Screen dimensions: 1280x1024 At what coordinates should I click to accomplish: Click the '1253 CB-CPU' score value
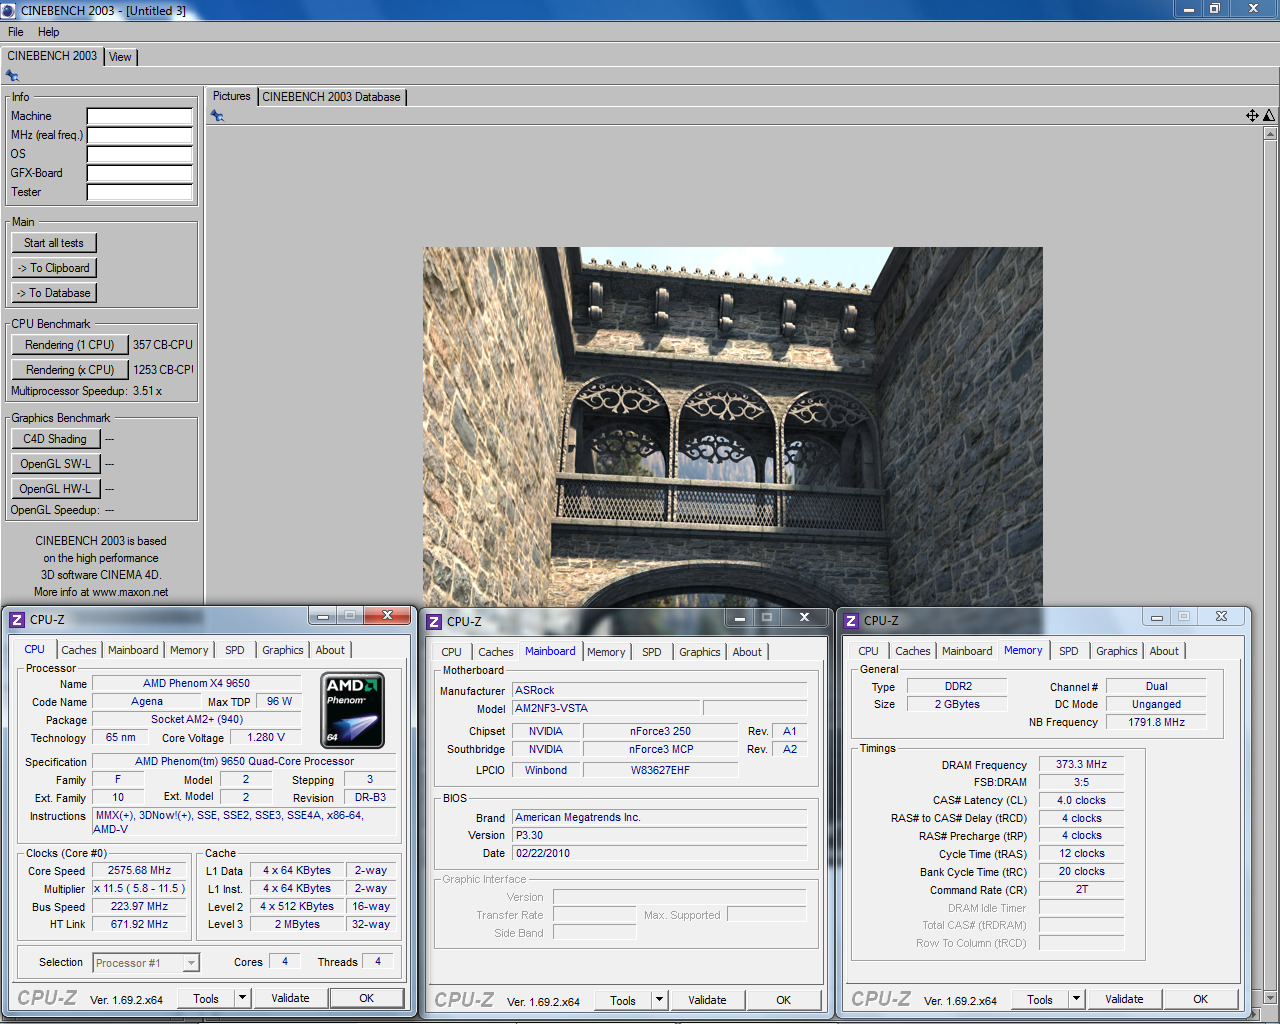[x=163, y=370]
